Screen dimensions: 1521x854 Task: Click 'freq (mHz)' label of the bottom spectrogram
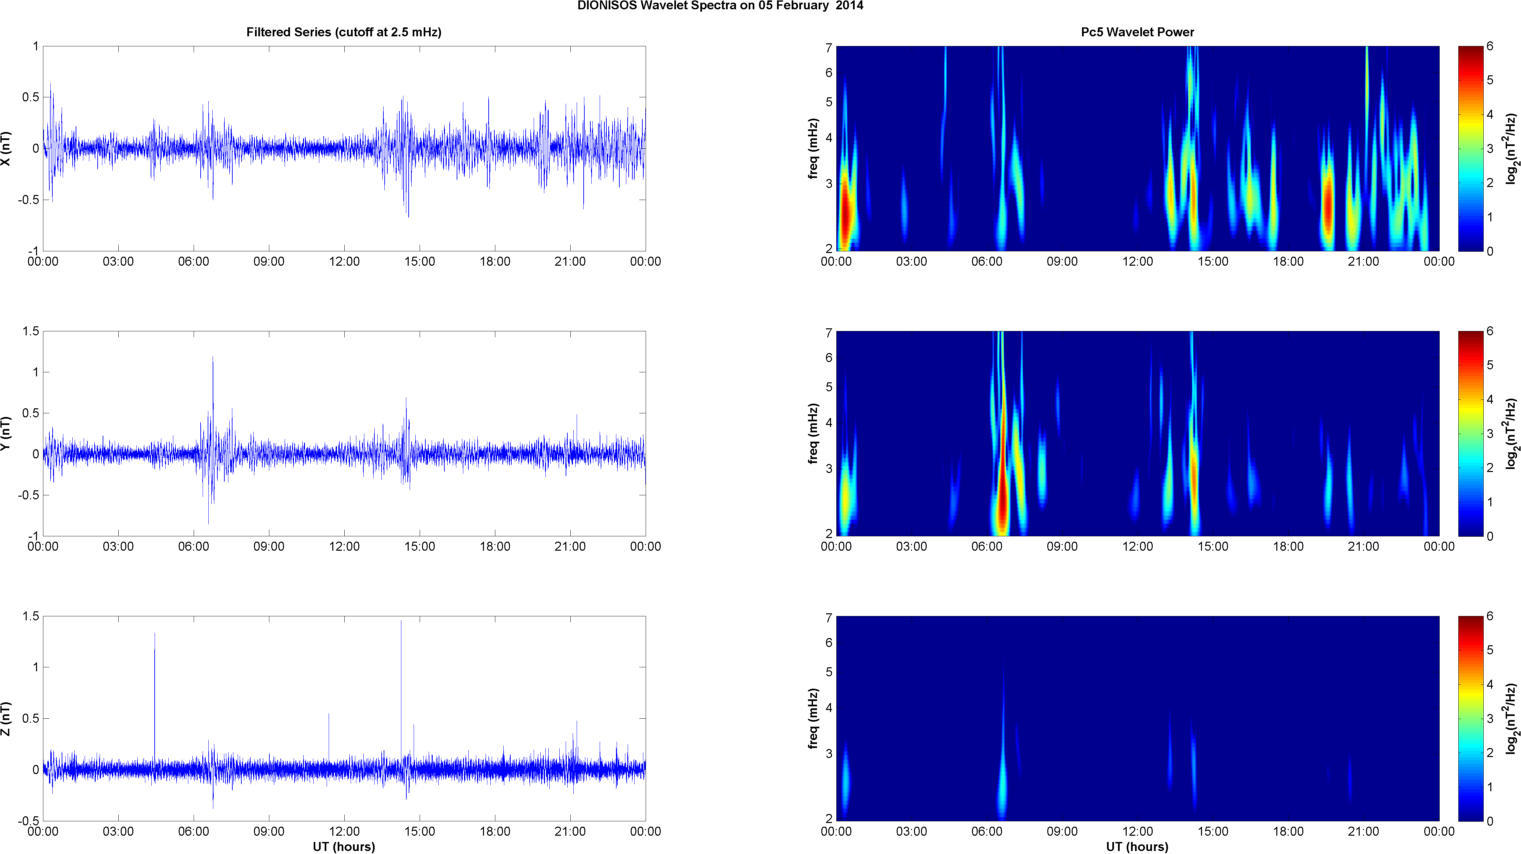coord(814,719)
